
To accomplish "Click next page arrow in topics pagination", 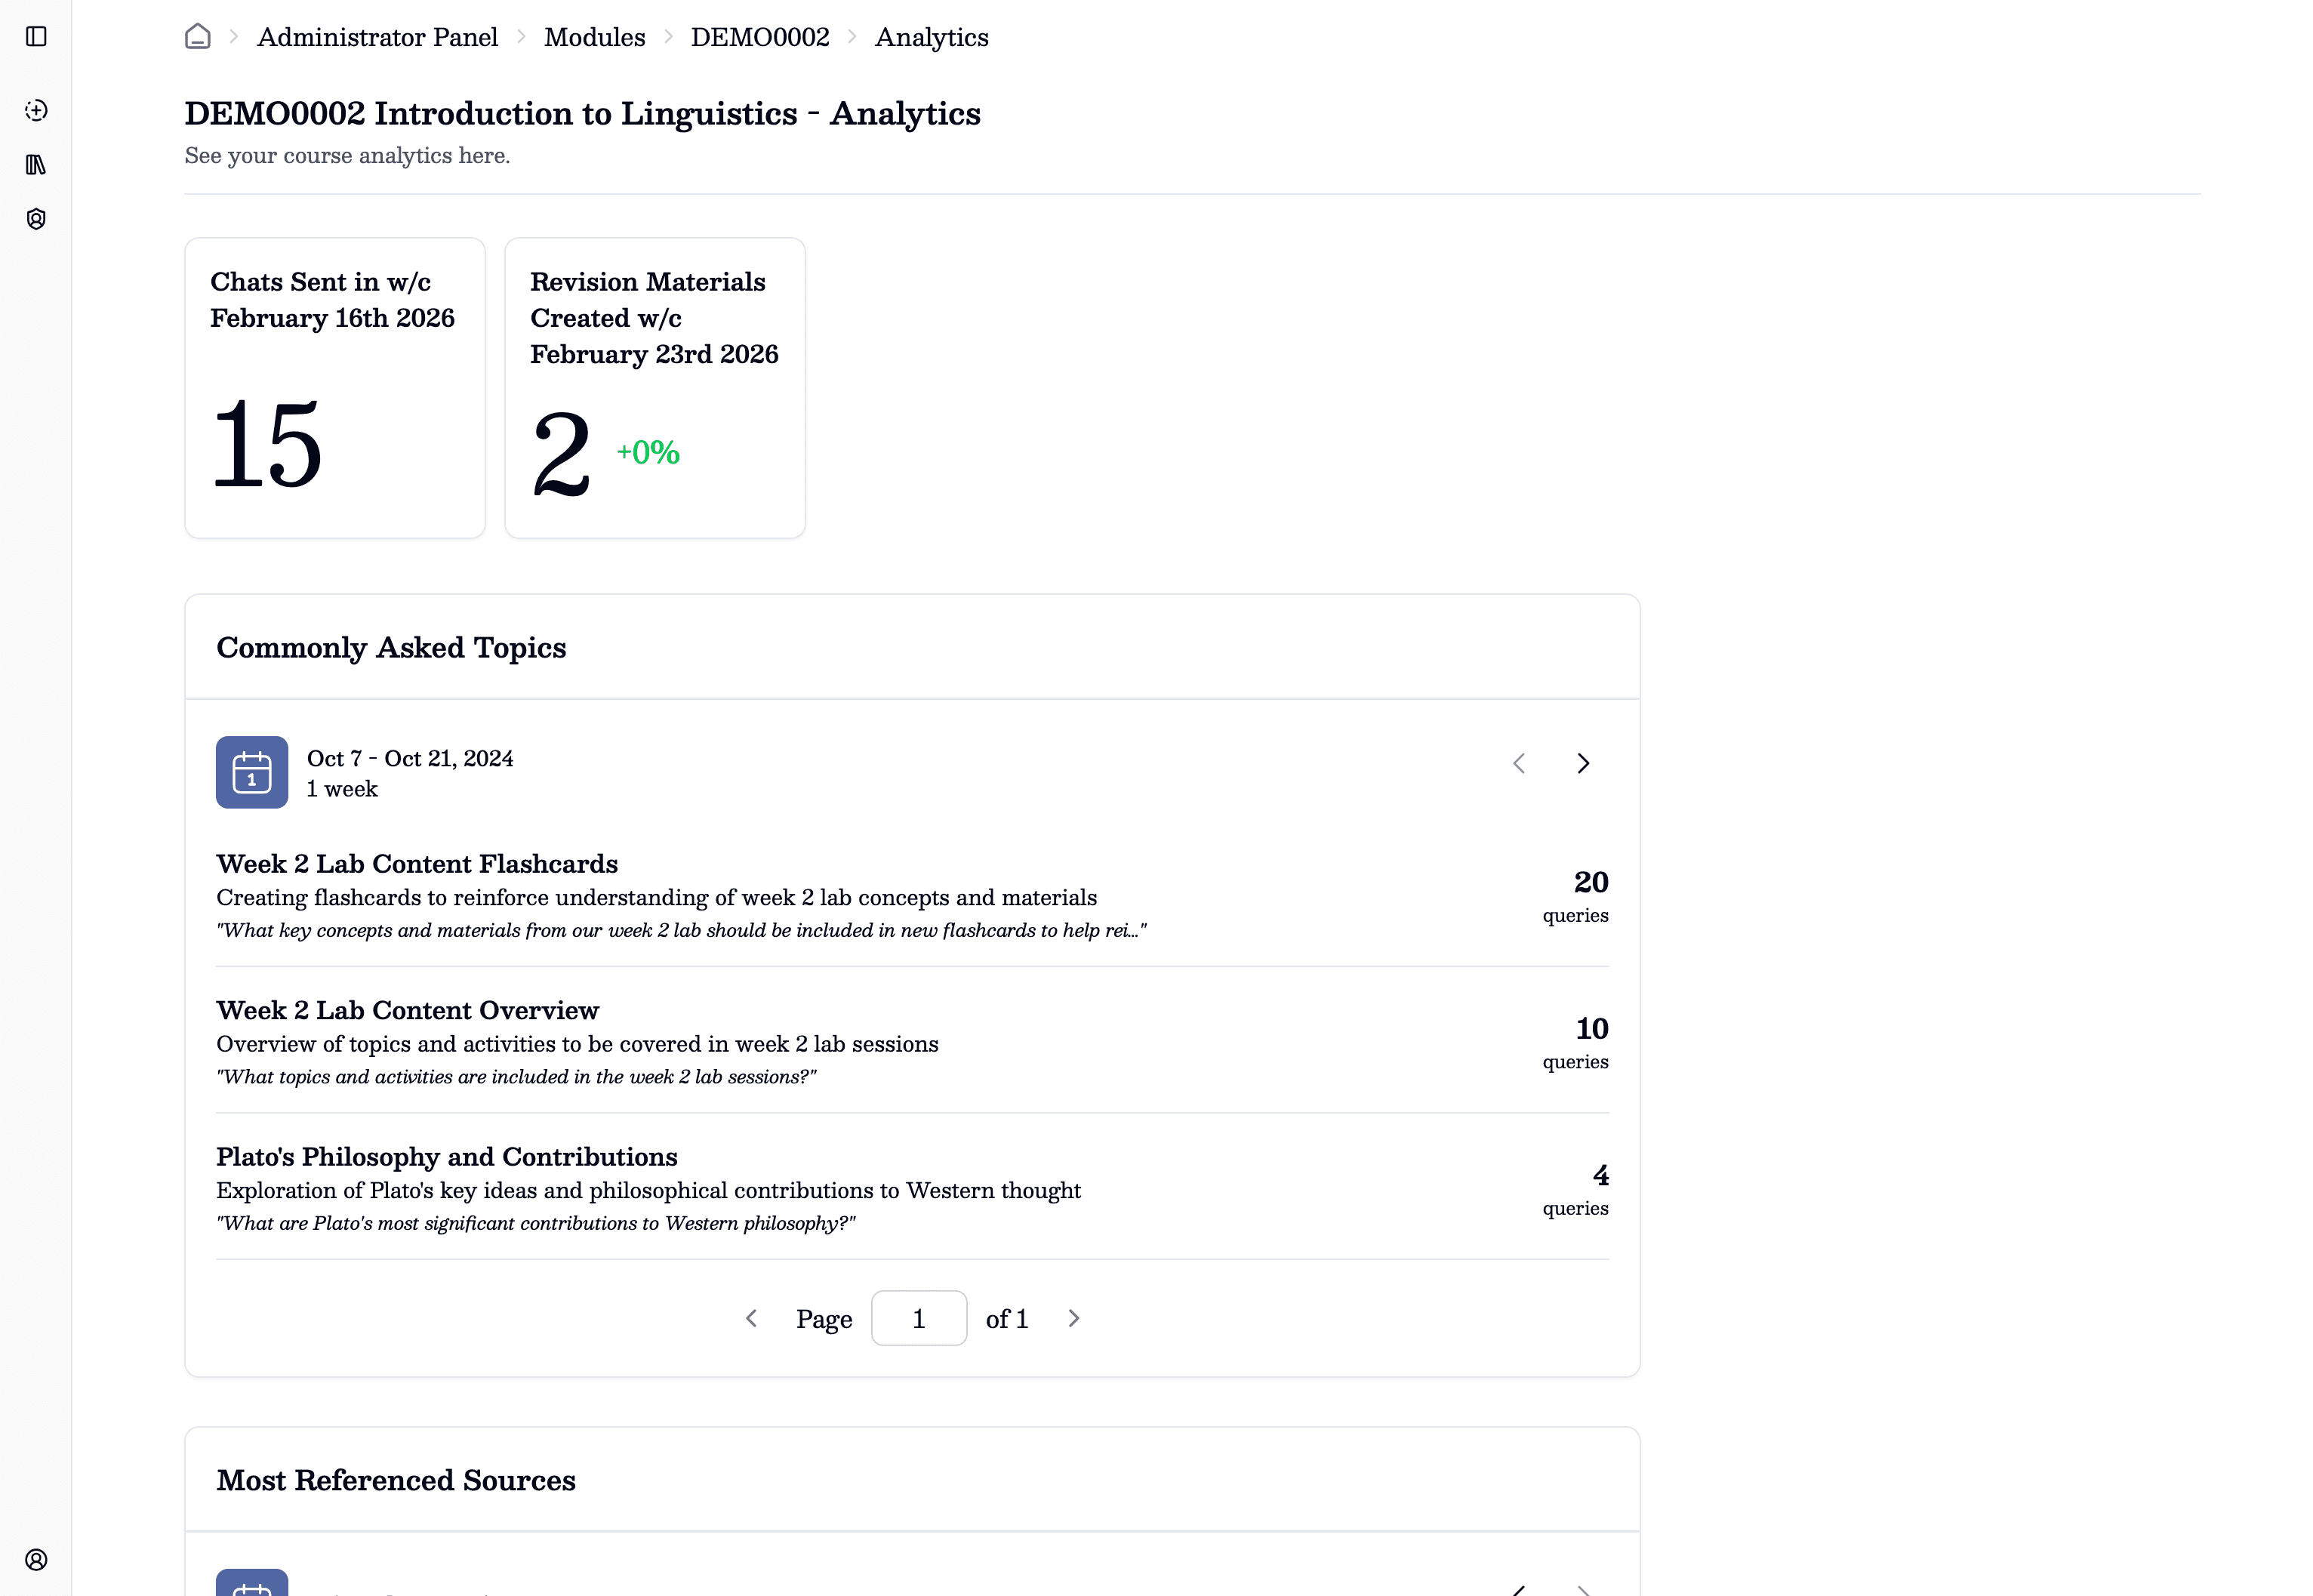I will click(1074, 1318).
